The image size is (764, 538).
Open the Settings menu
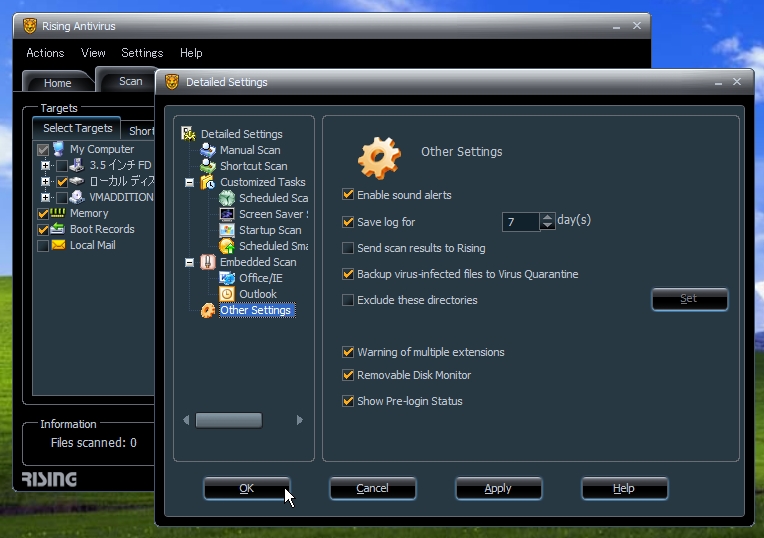142,53
